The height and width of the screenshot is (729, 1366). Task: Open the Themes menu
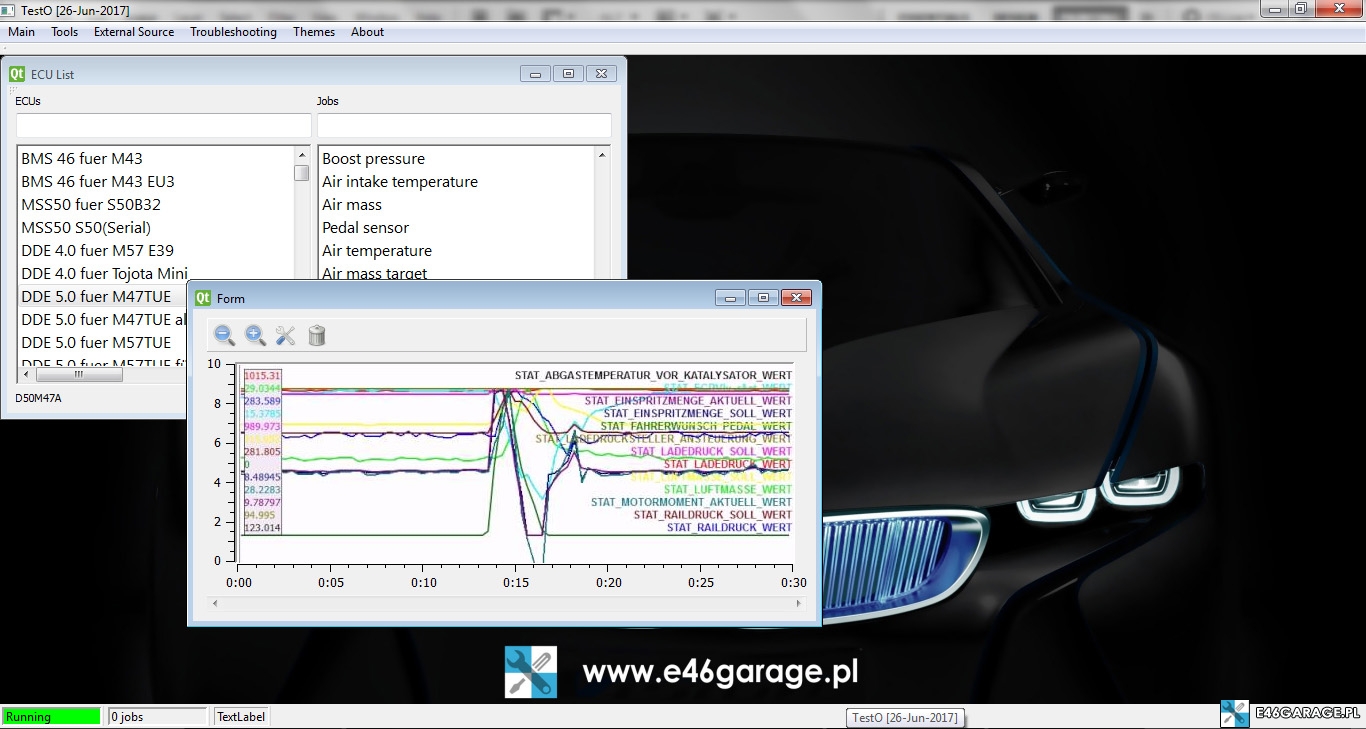314,32
